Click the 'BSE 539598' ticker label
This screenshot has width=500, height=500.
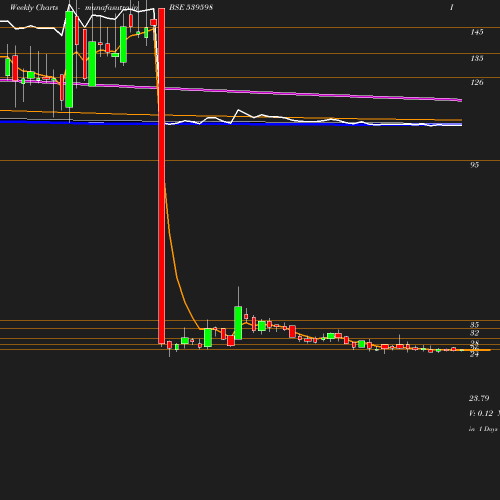191,7
